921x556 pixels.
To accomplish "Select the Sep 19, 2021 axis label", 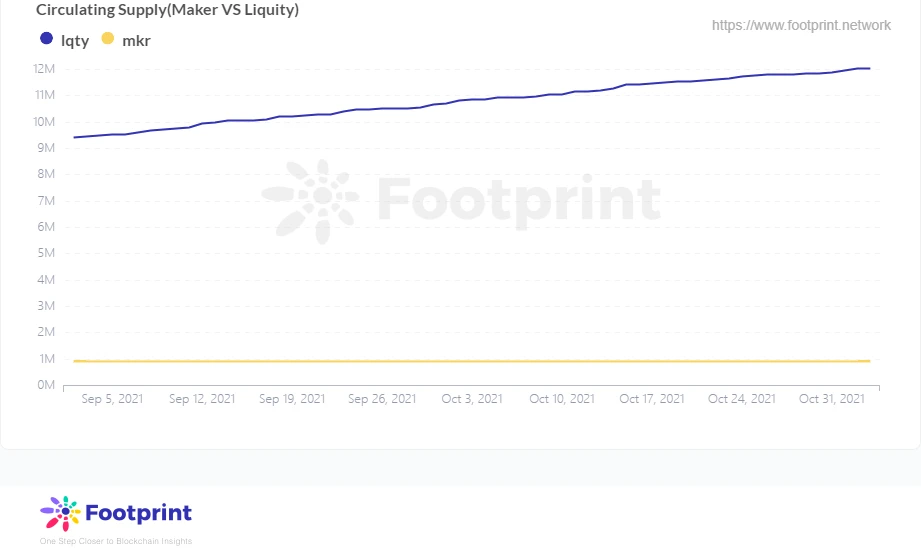I will [292, 398].
